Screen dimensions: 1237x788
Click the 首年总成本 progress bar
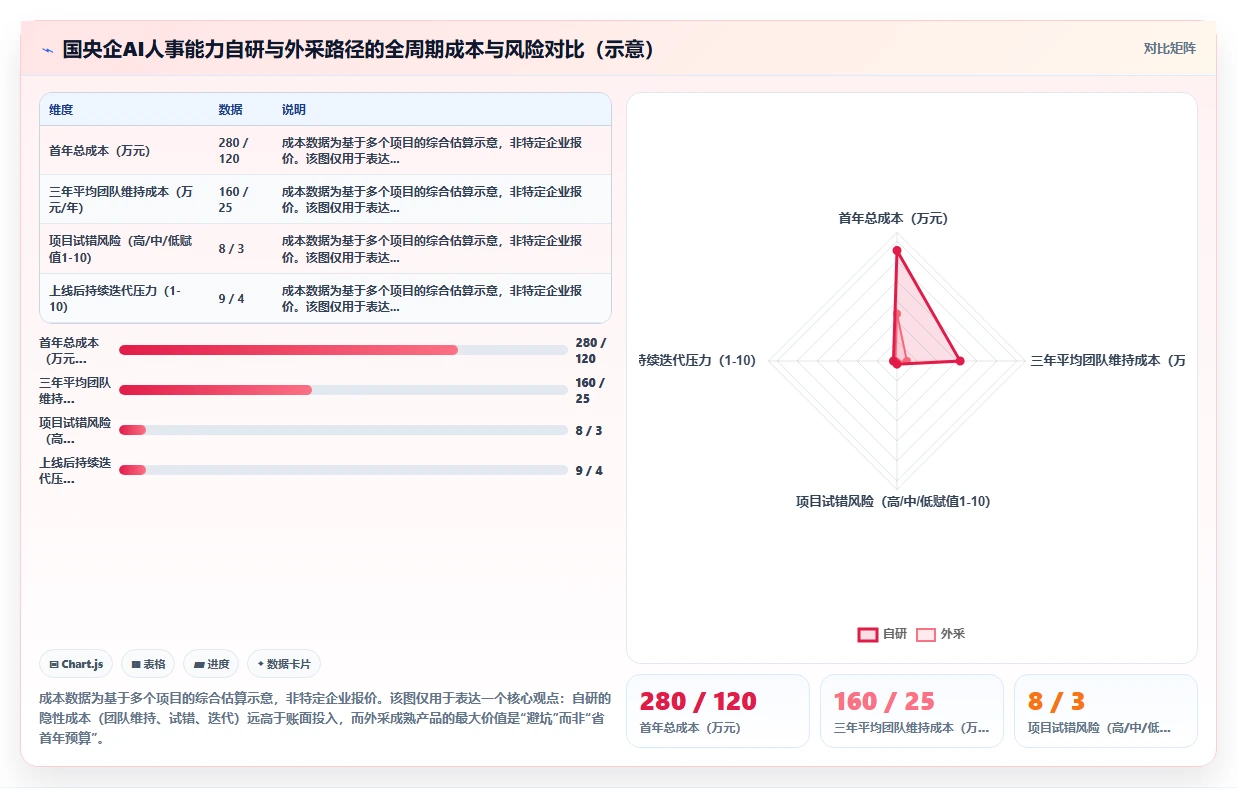click(x=343, y=350)
